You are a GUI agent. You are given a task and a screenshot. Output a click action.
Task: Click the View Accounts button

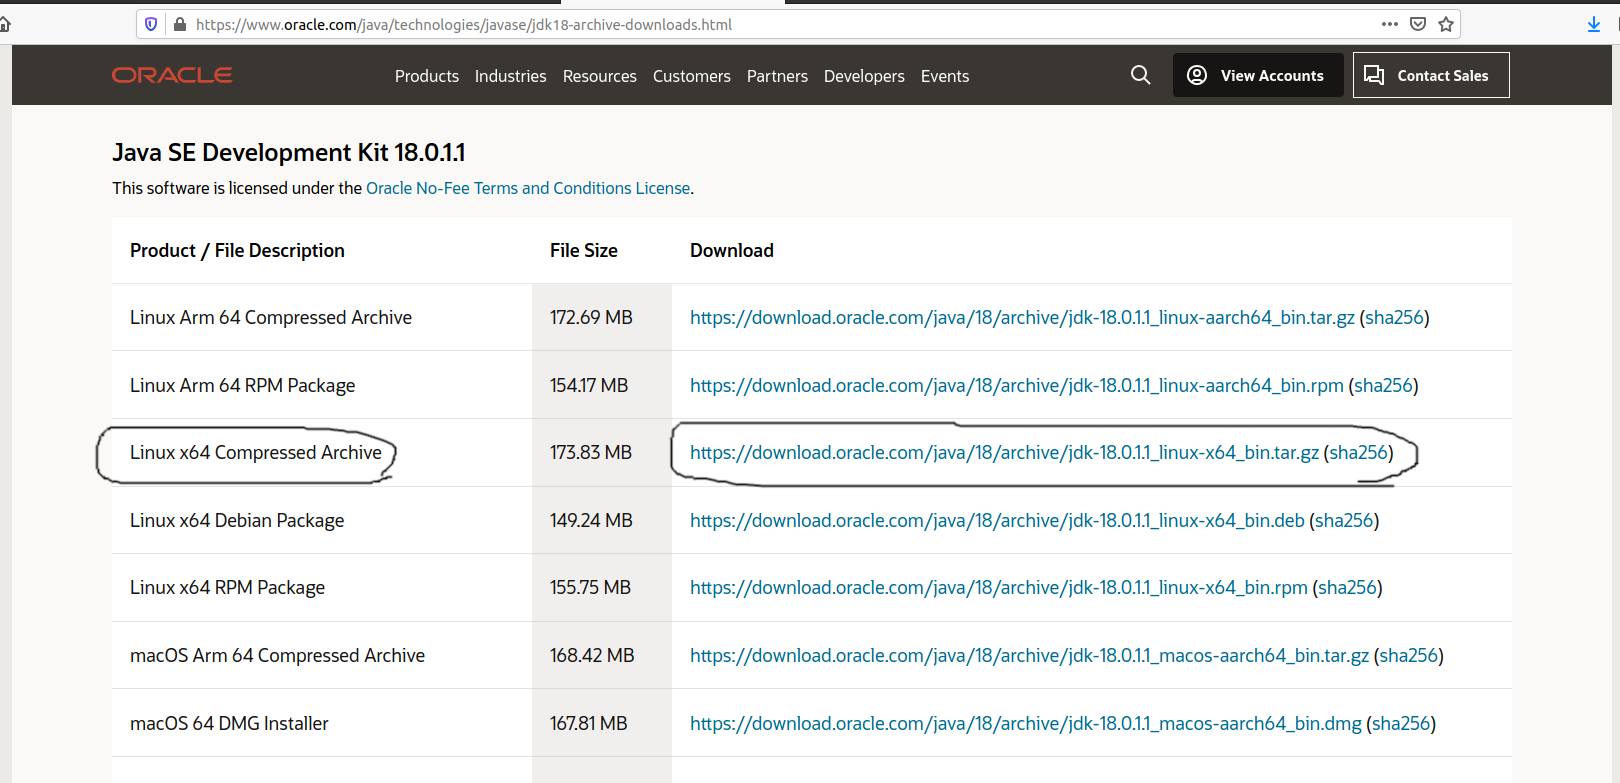coord(1258,75)
